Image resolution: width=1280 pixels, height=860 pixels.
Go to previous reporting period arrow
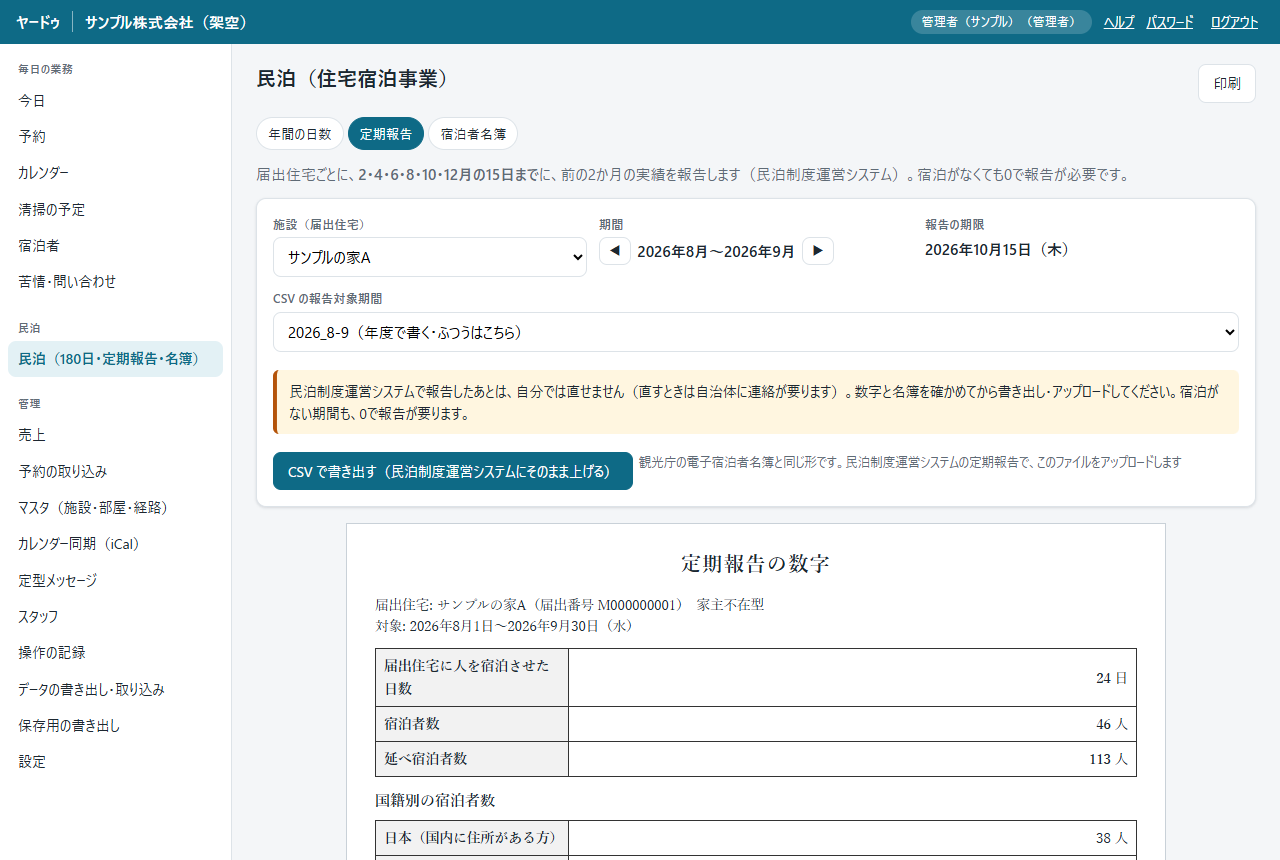click(x=615, y=251)
